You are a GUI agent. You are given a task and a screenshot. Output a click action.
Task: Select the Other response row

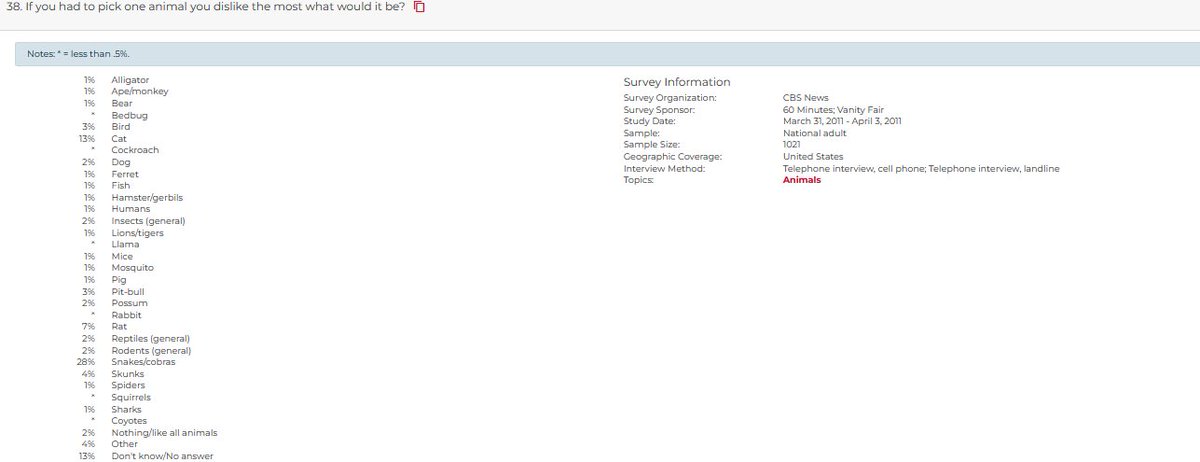coord(108,444)
